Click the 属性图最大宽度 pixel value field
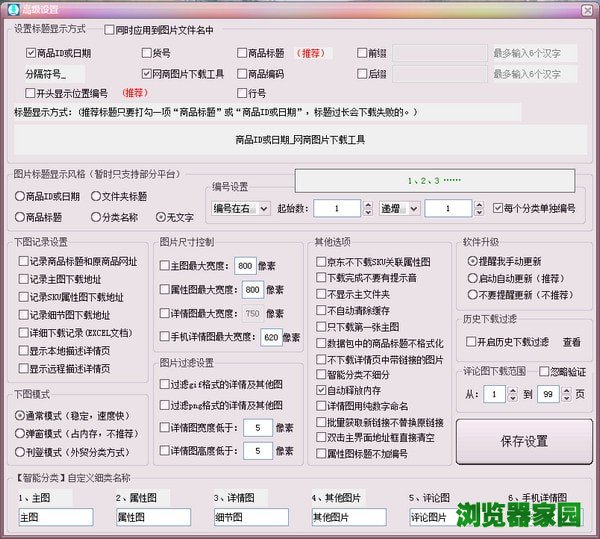This screenshot has height=539, width=600. (250, 289)
